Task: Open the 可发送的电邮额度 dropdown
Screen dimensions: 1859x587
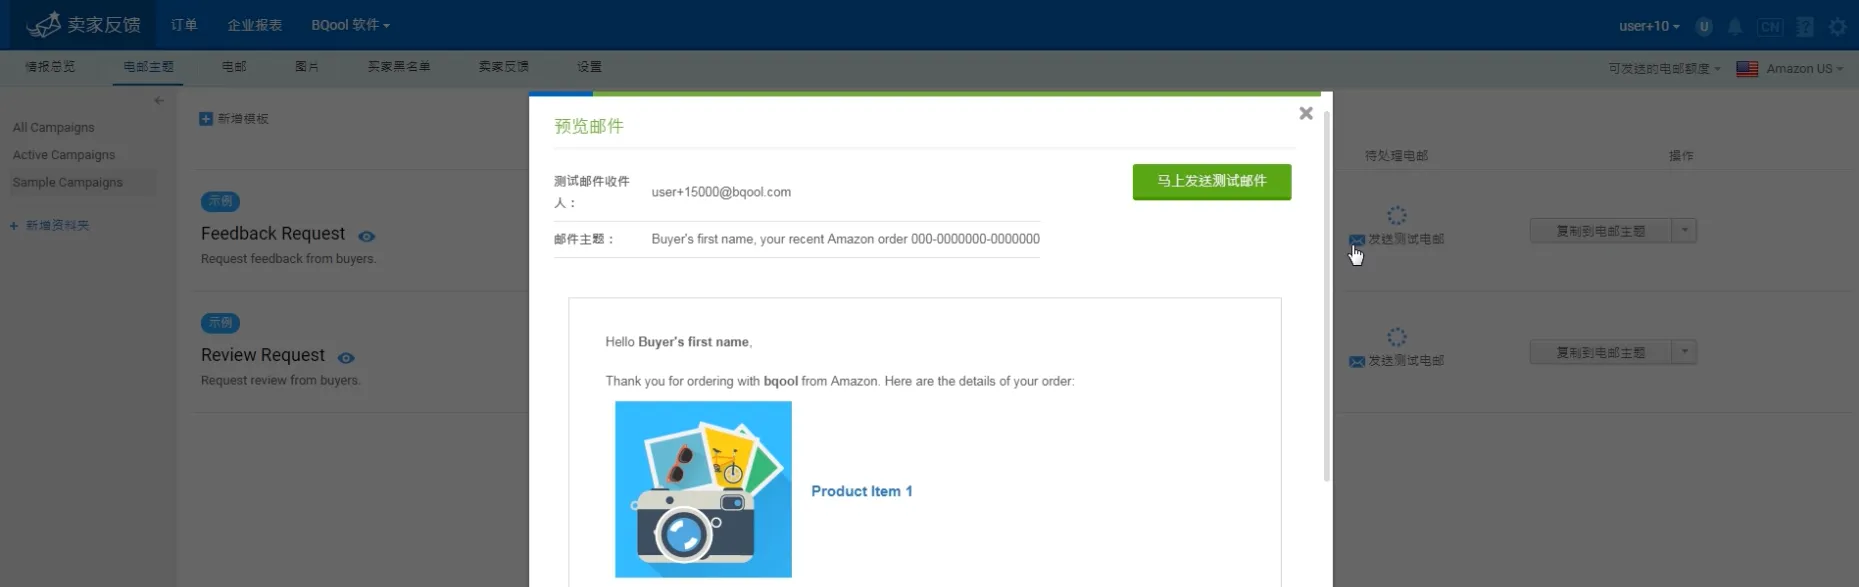Action: 1664,69
